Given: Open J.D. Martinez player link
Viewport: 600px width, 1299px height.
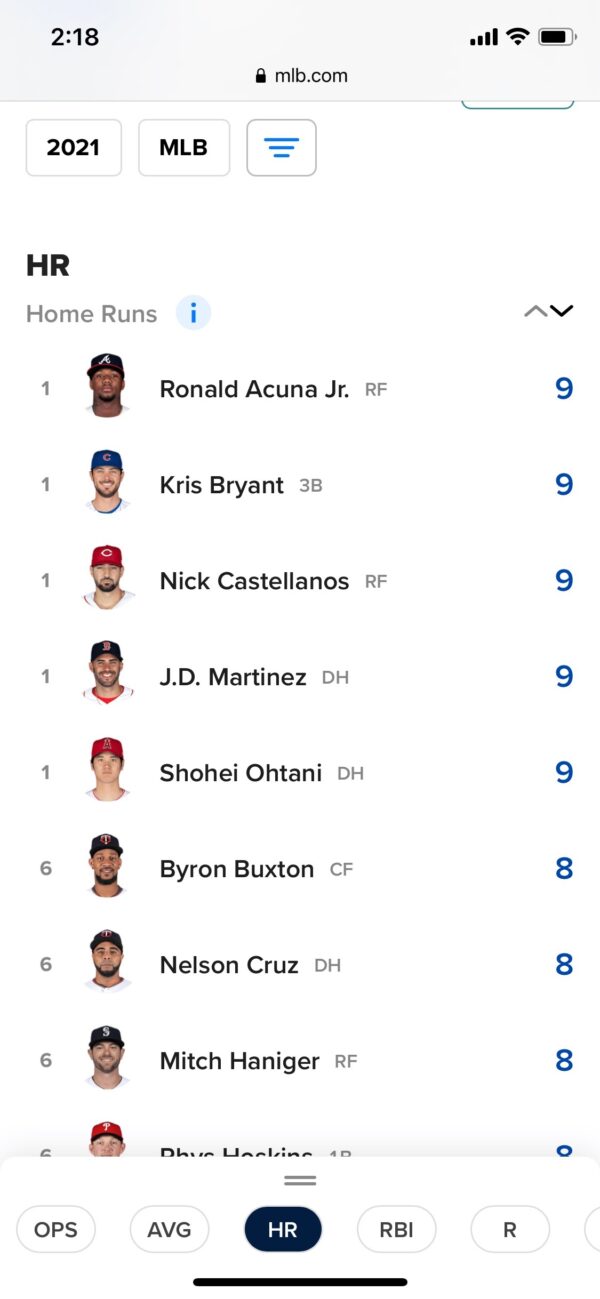Looking at the screenshot, I should pyautogui.click(x=233, y=677).
